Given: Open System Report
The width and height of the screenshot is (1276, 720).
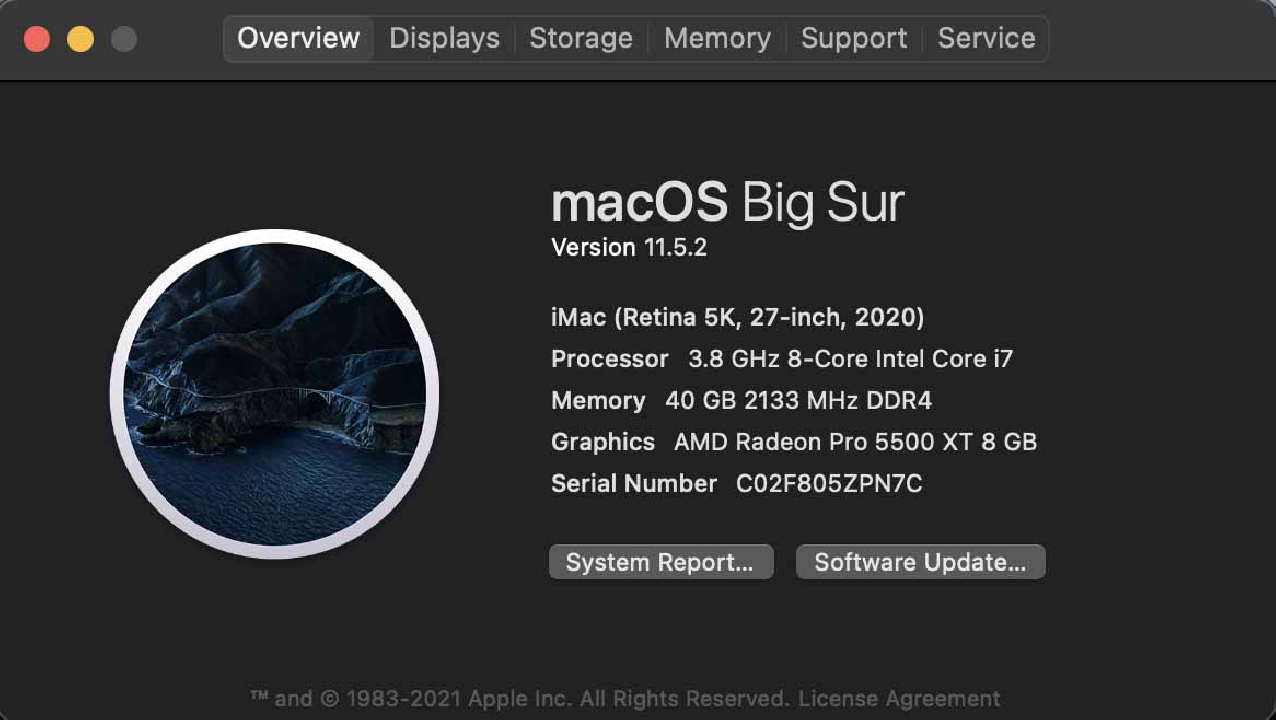Looking at the screenshot, I should coord(660,562).
